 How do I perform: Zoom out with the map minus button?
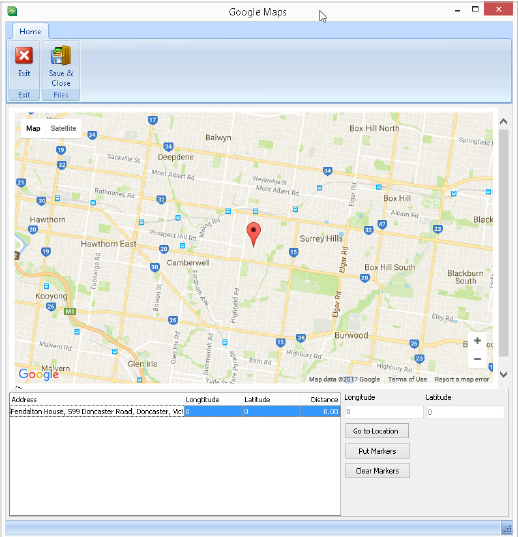tap(477, 359)
